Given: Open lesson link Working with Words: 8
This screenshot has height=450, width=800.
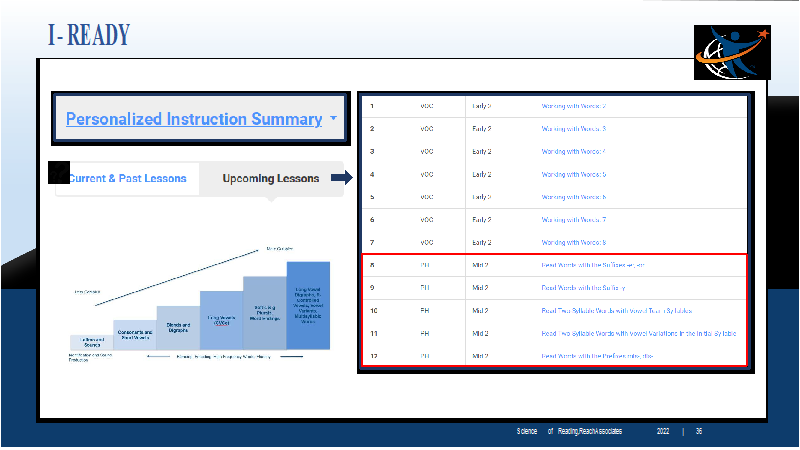Looking at the screenshot, I should click(573, 243).
